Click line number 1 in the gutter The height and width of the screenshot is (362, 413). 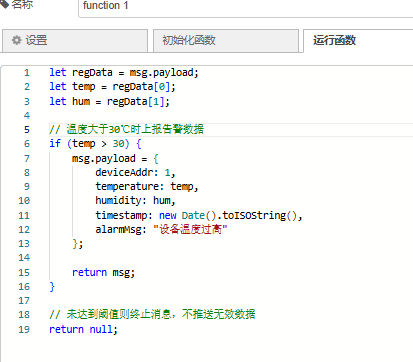pyautogui.click(x=27, y=72)
